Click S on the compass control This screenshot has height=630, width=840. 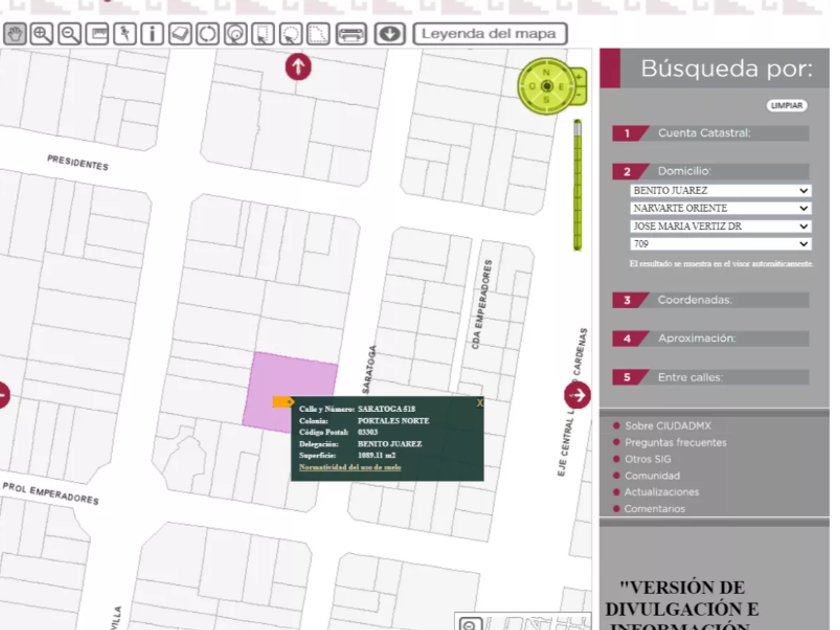546,100
